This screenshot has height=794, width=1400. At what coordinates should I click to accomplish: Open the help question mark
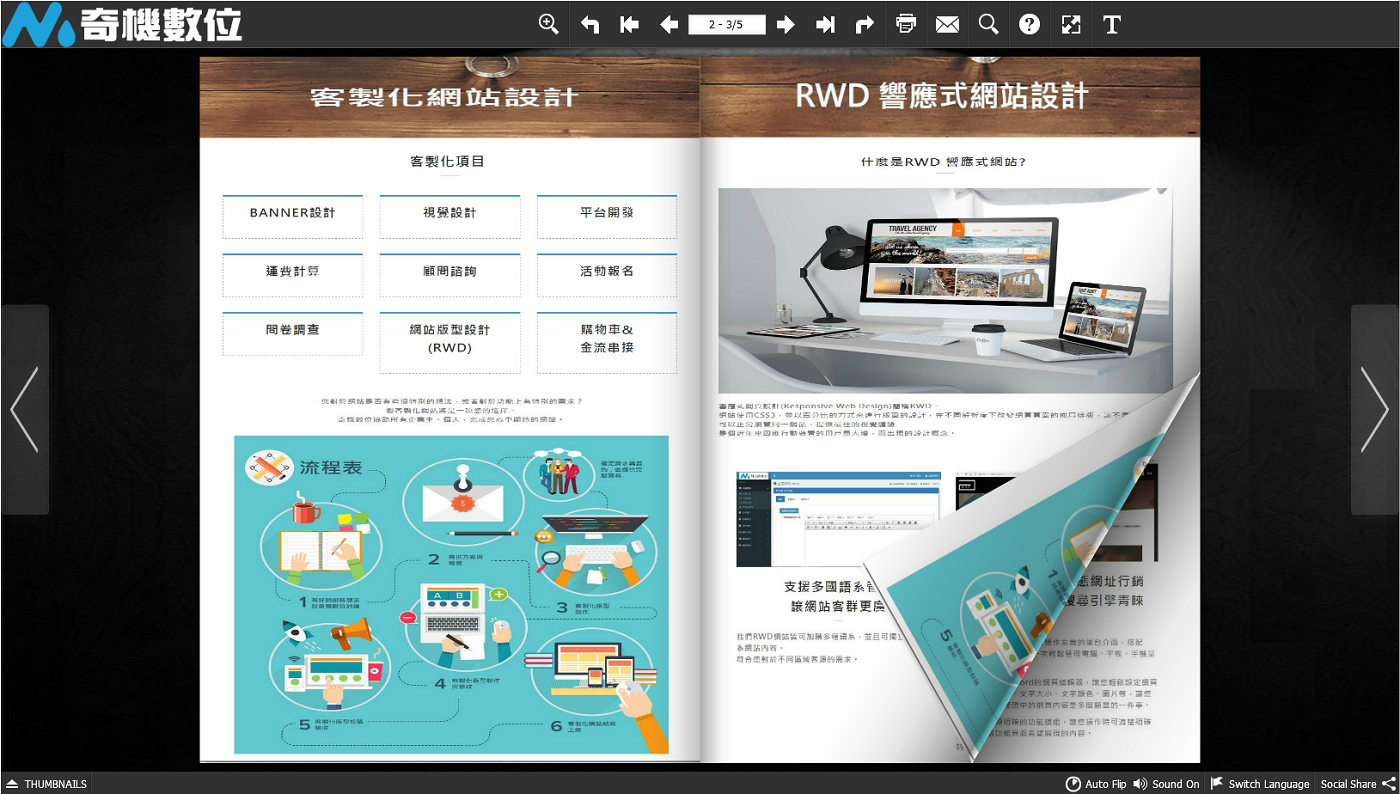click(1029, 24)
